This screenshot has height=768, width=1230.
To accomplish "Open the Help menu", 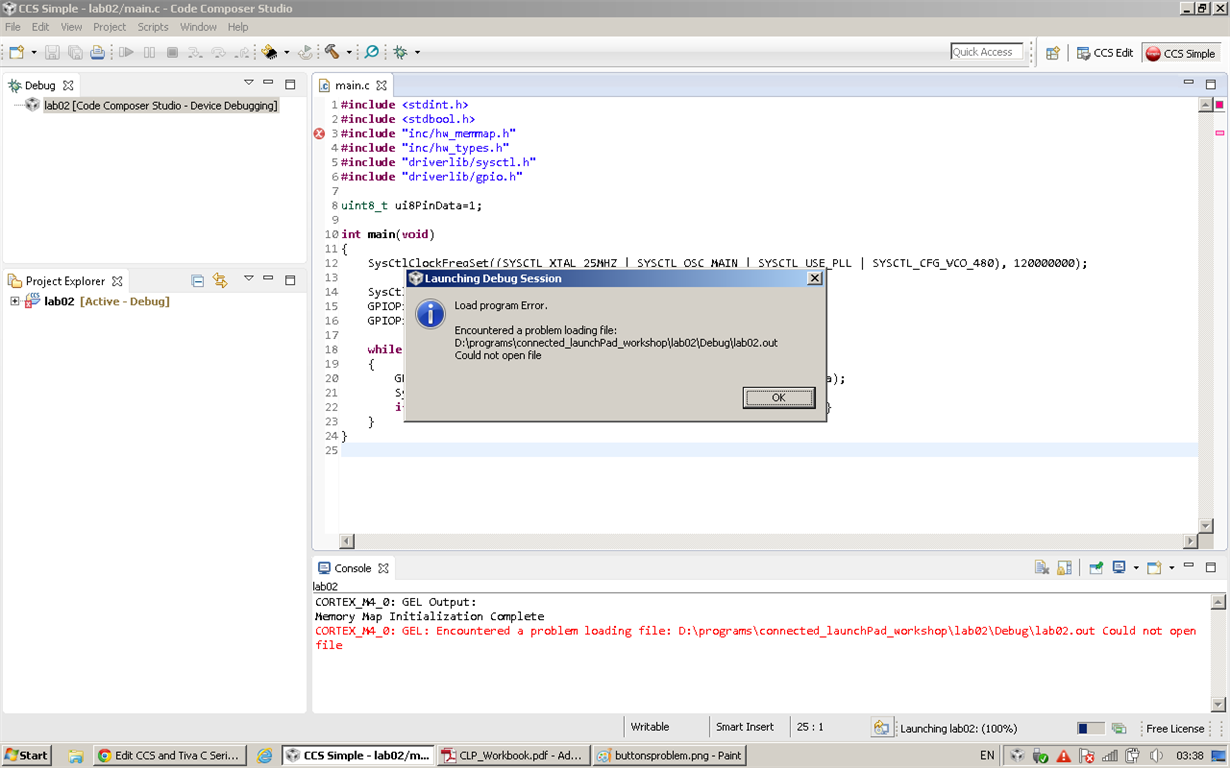I will coord(238,27).
